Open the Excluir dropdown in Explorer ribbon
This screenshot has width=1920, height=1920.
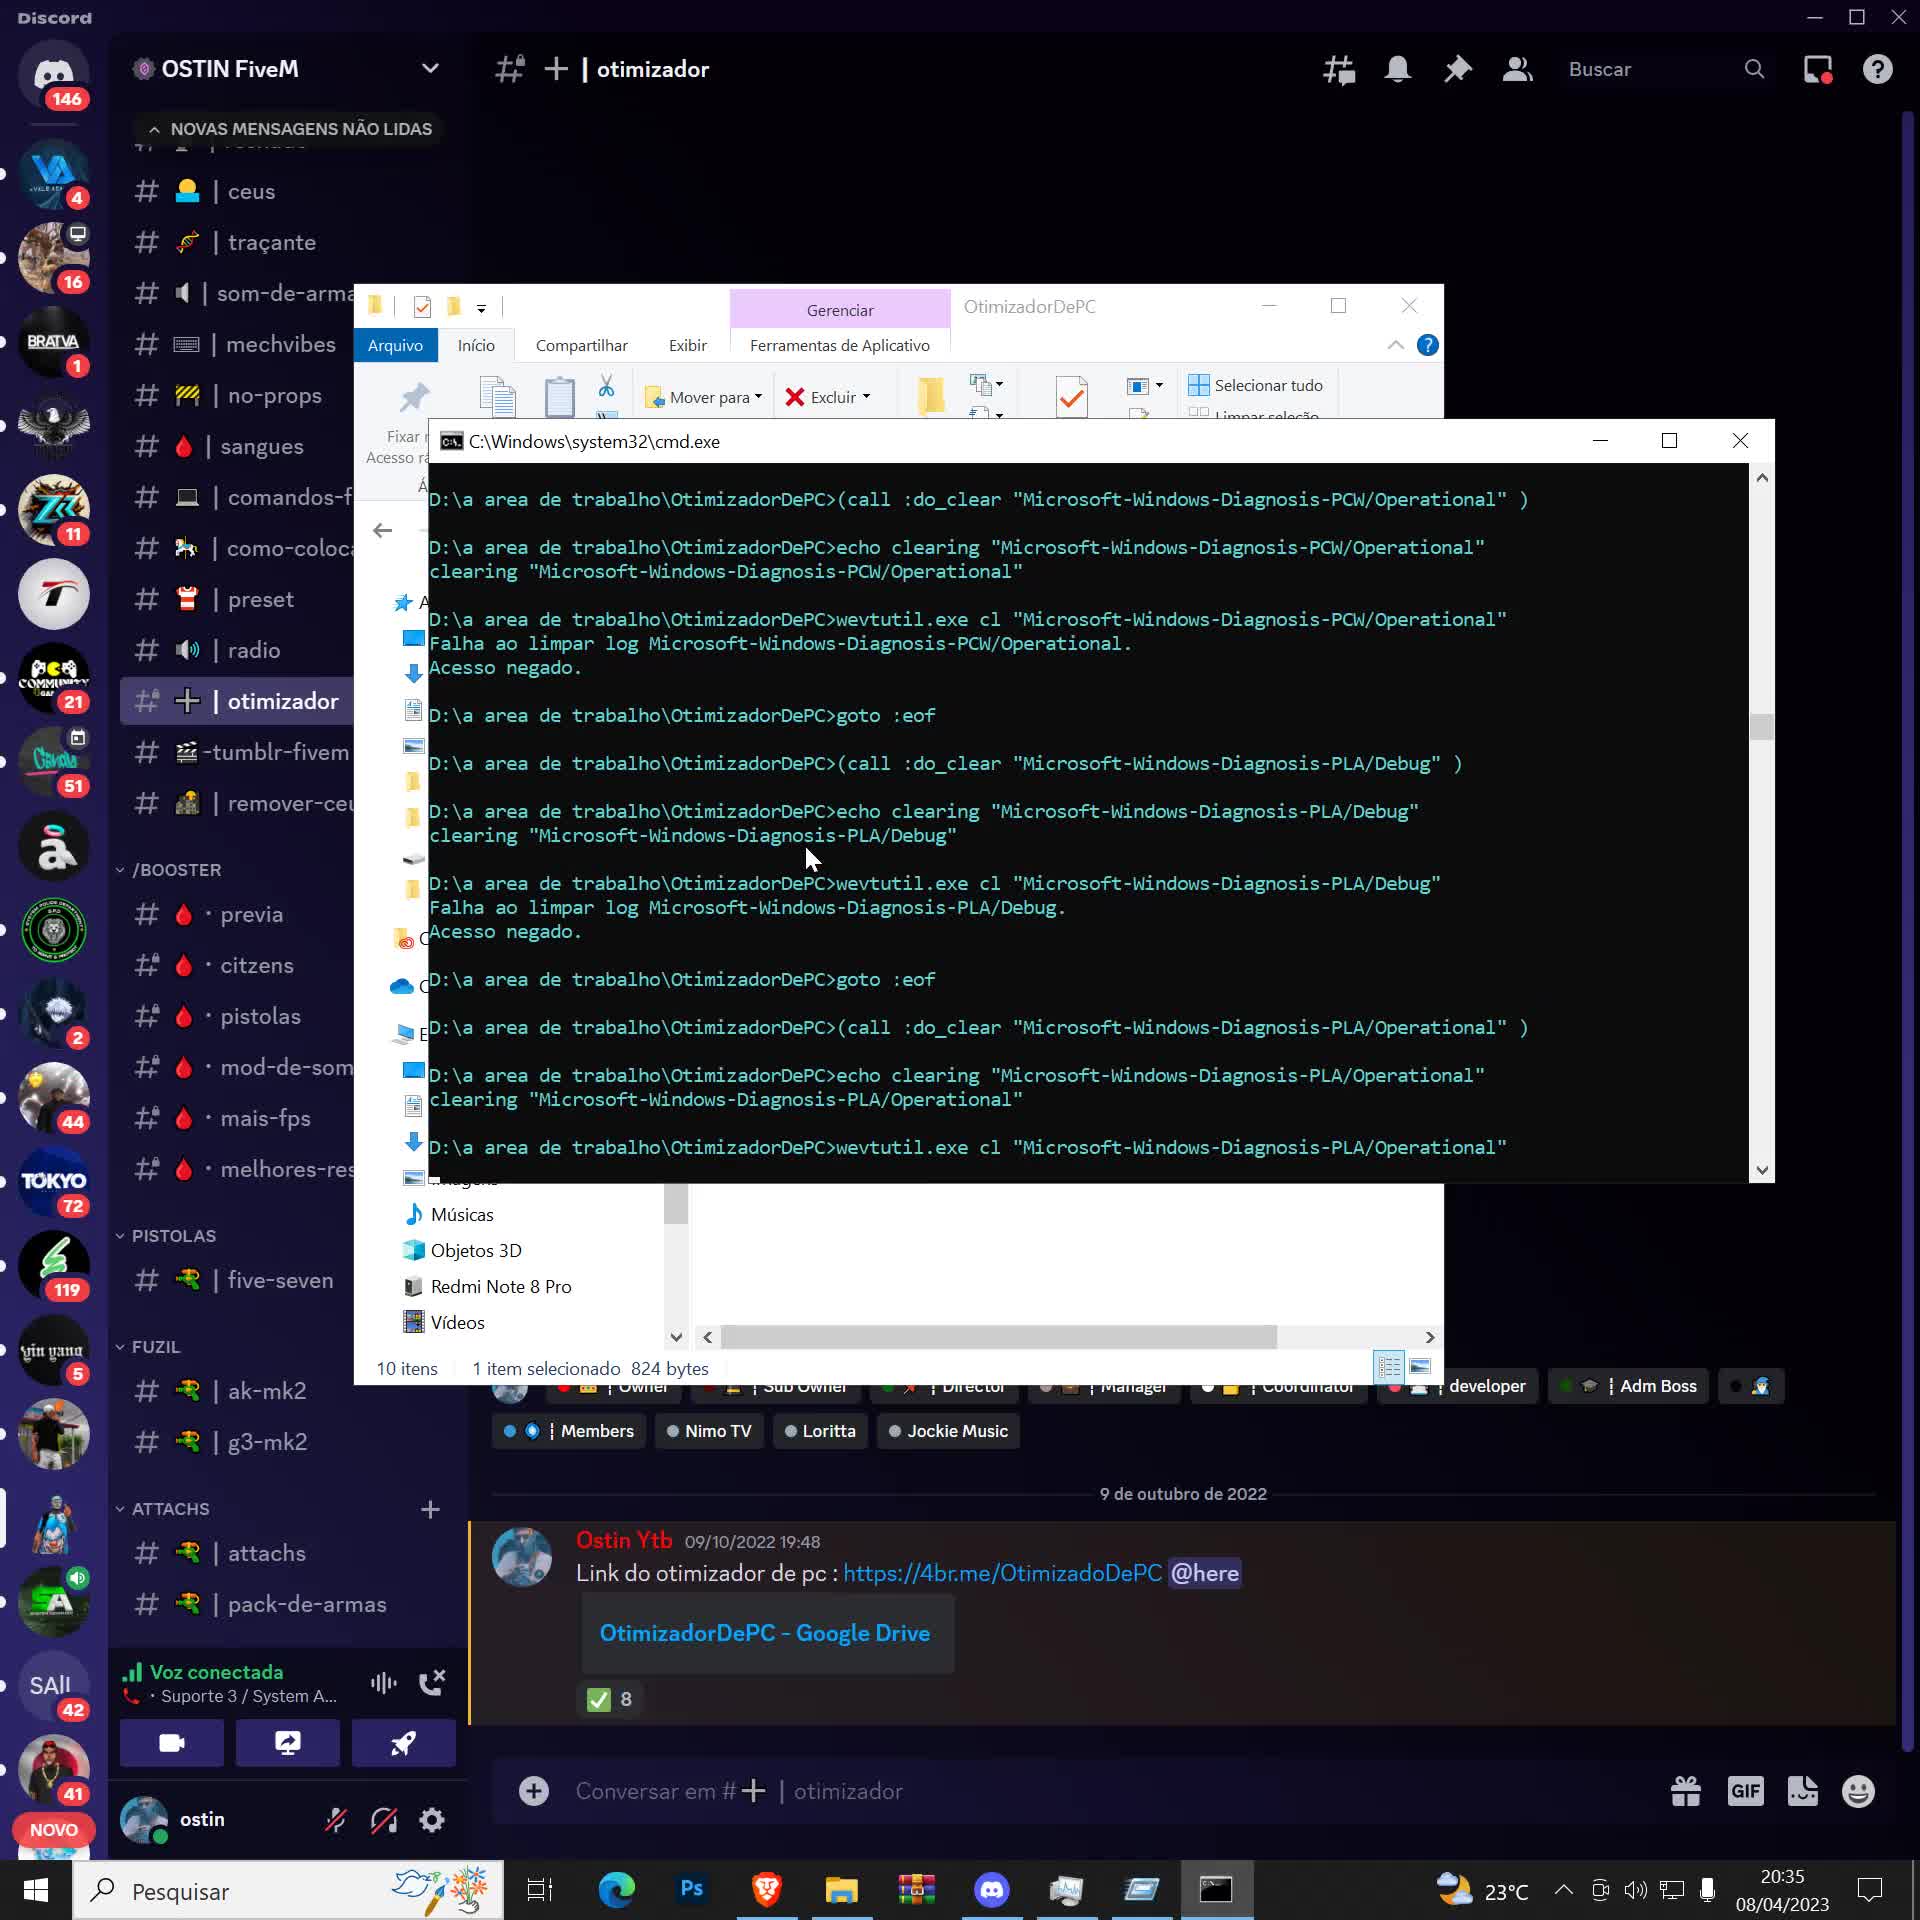(868, 396)
